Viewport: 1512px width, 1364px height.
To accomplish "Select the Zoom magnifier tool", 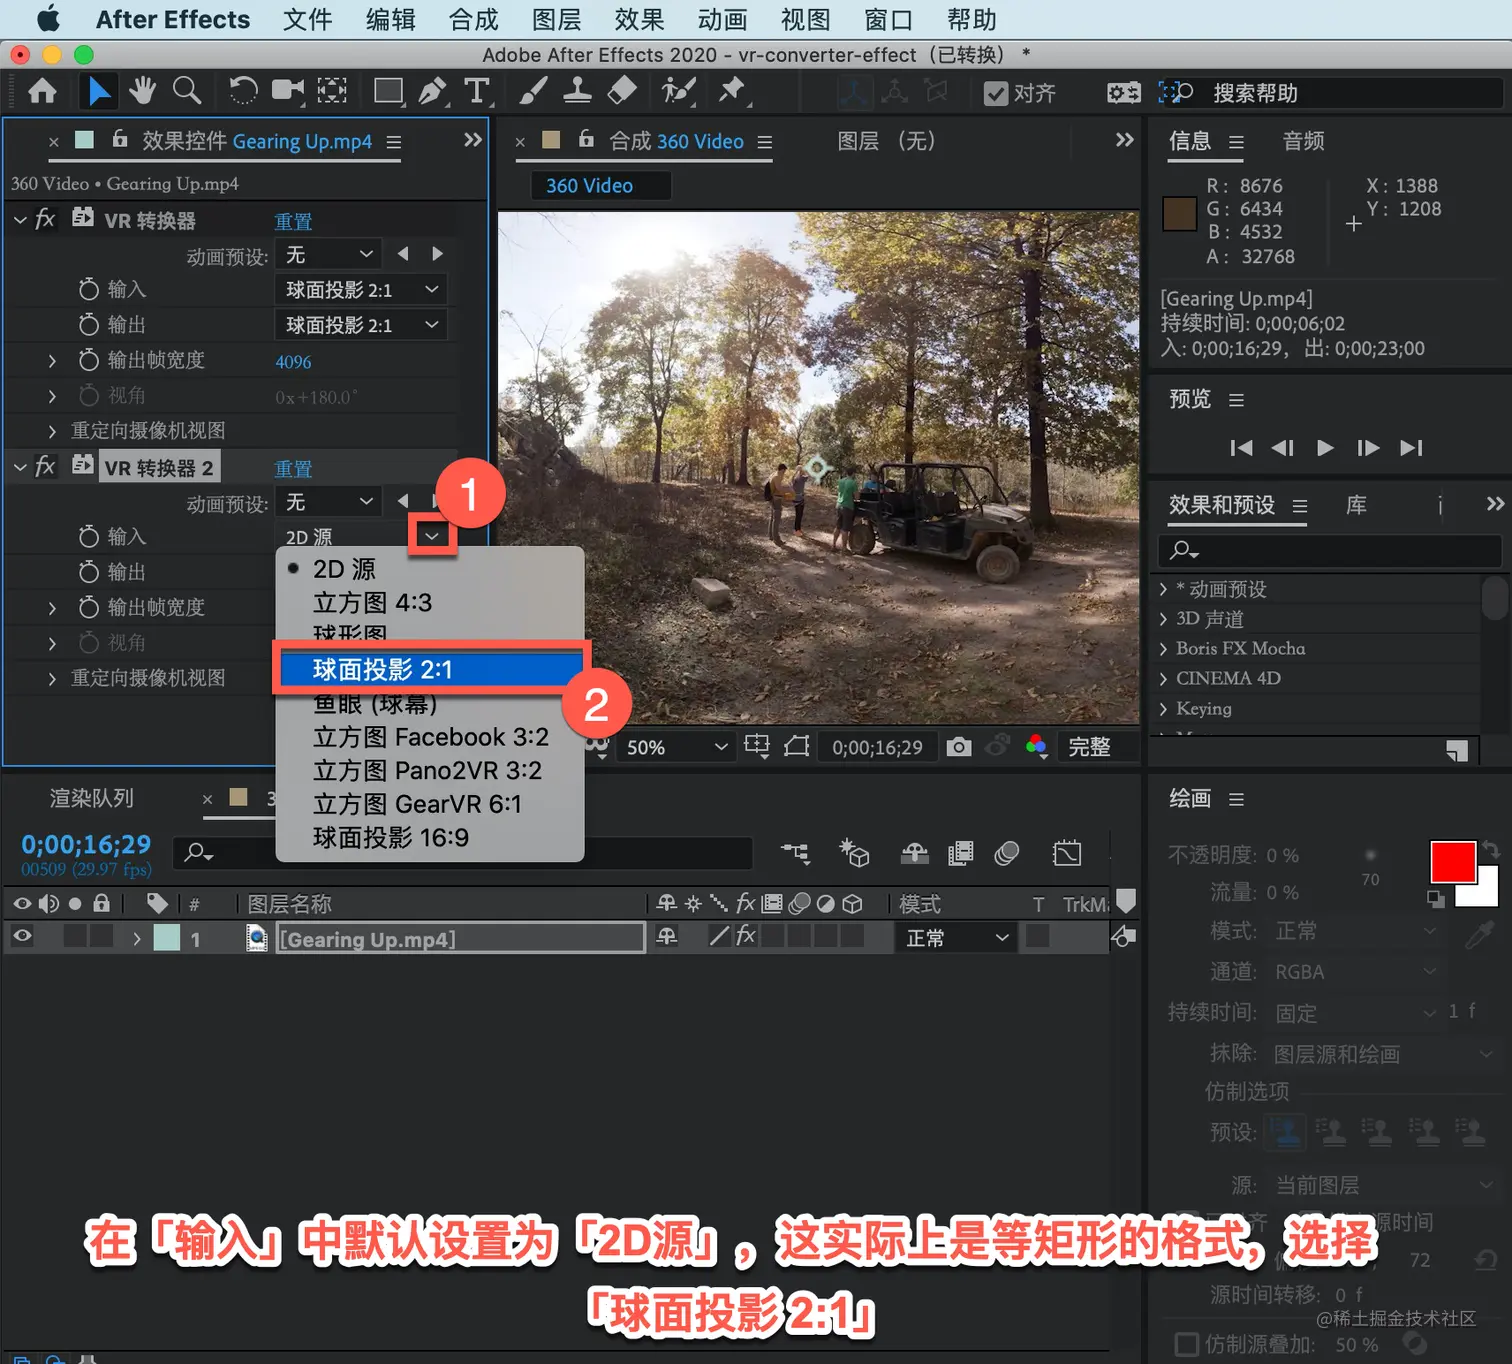I will [x=186, y=92].
